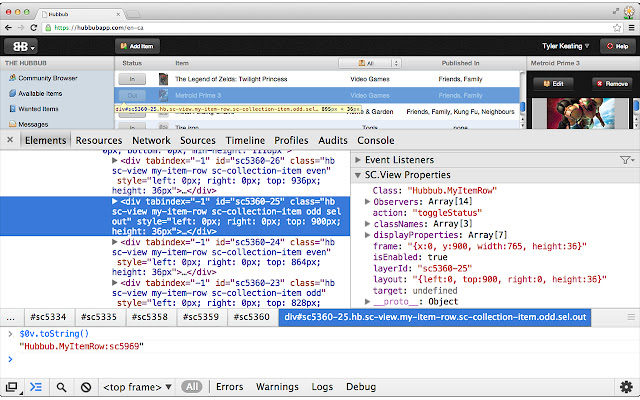Open Community Browser in the sidebar
Image resolution: width=640 pixels, height=400 pixels.
tap(46, 78)
